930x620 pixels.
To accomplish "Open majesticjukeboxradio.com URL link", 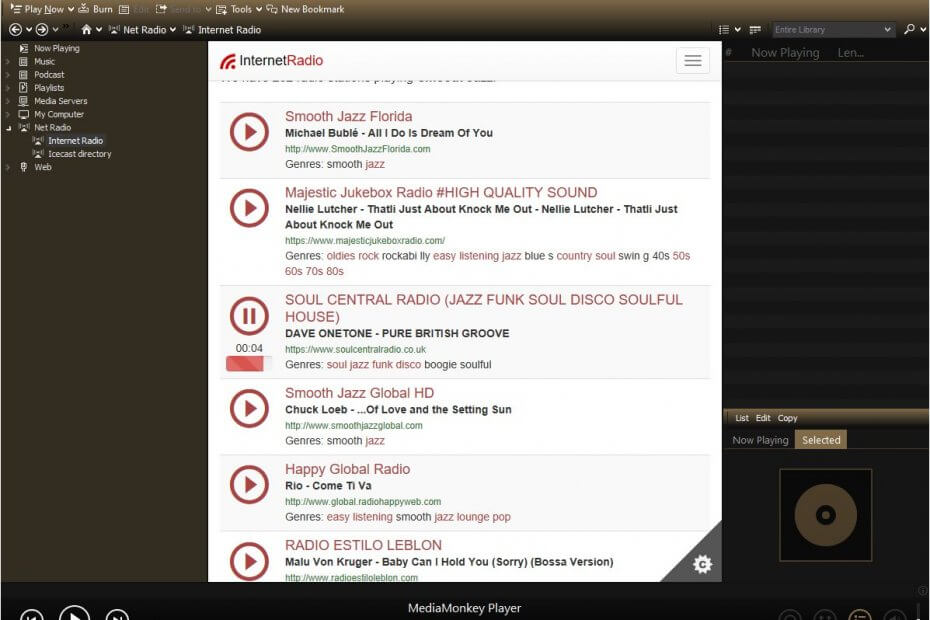I will click(x=365, y=241).
